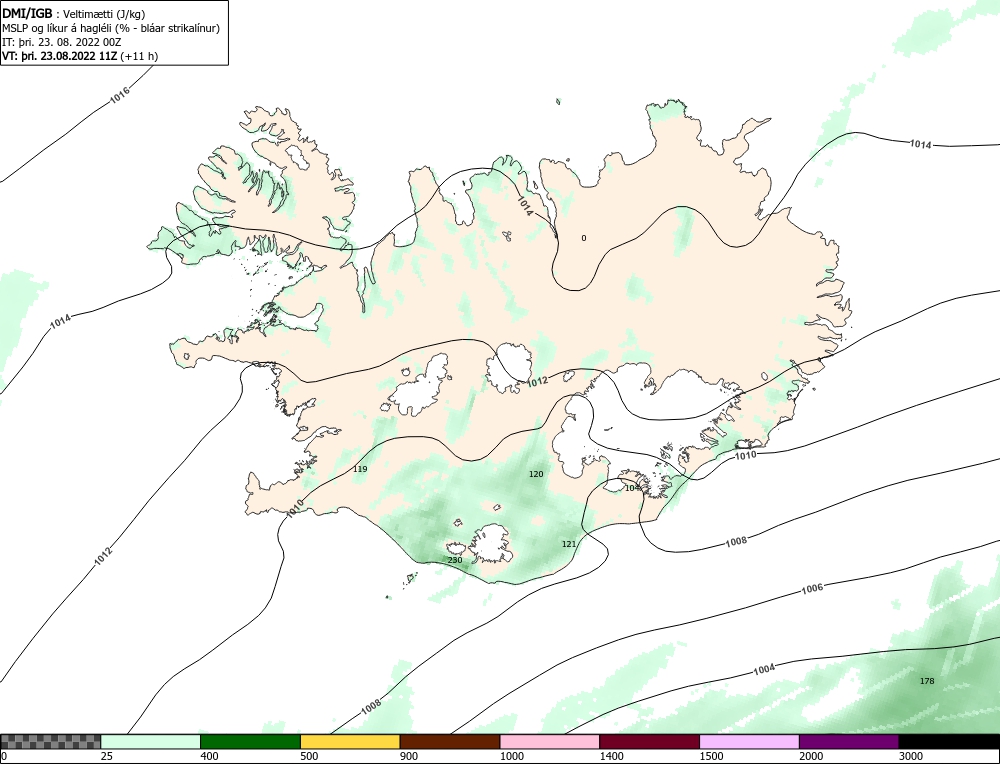Screen dimensions: 1000x764
Task: Click the color scale tick label 0
Action: click(x=4, y=756)
